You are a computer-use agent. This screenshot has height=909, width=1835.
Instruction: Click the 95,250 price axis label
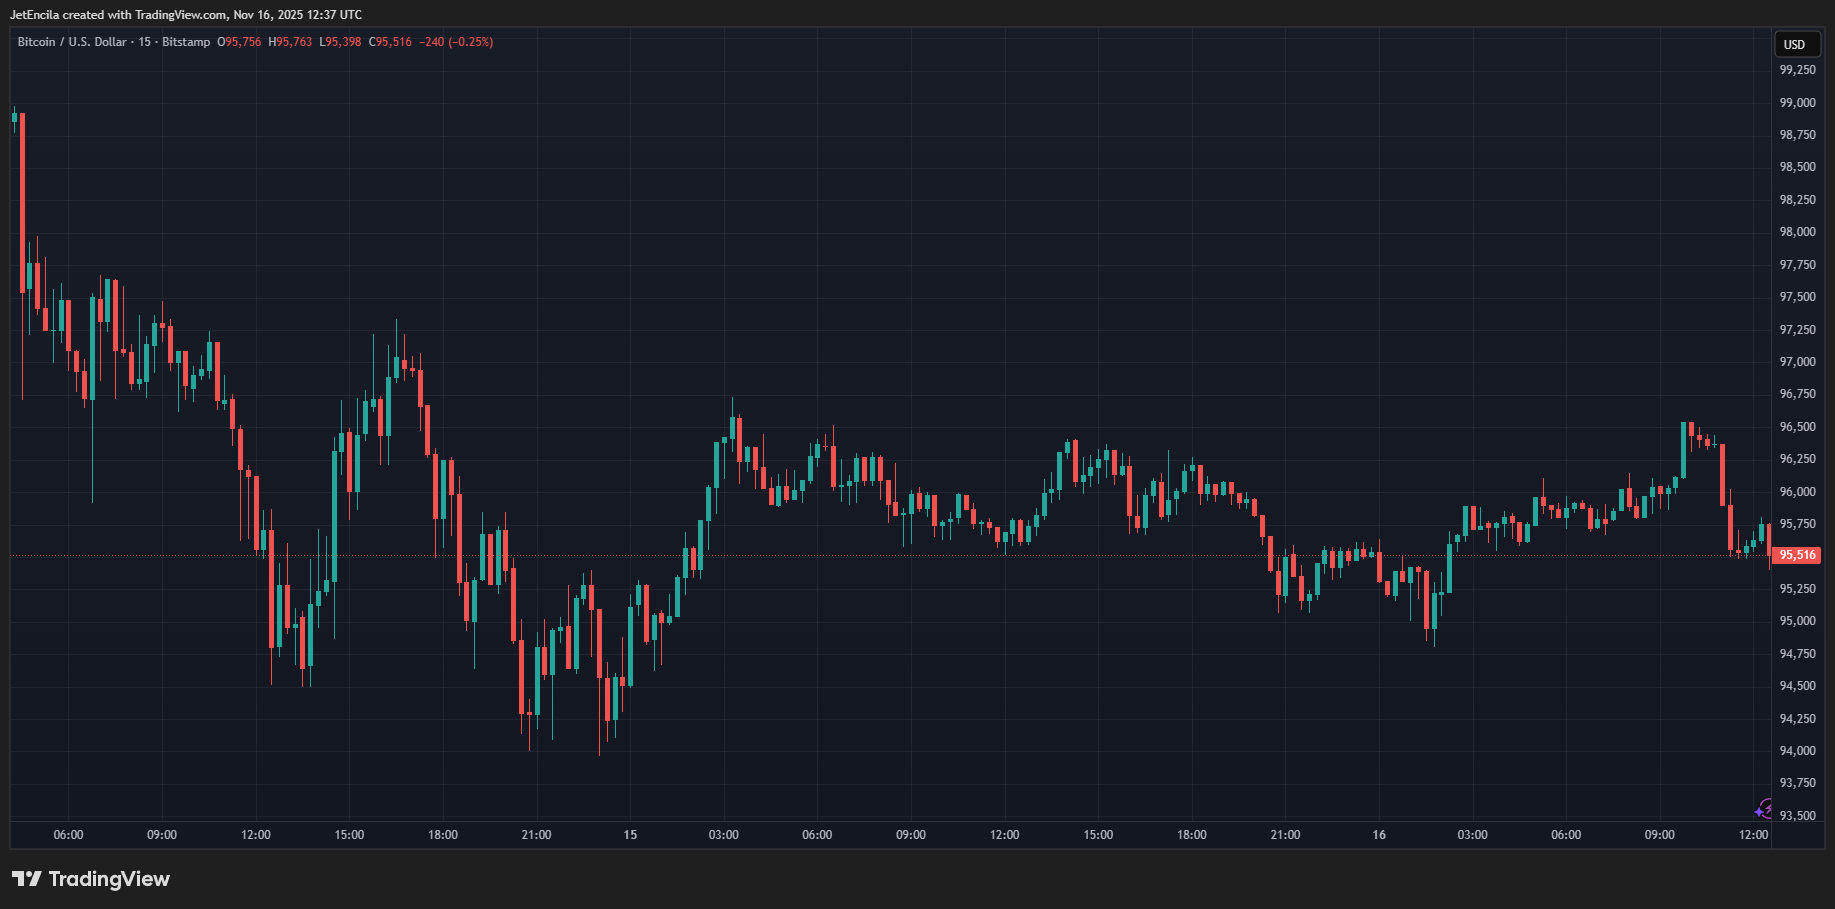(1797, 589)
